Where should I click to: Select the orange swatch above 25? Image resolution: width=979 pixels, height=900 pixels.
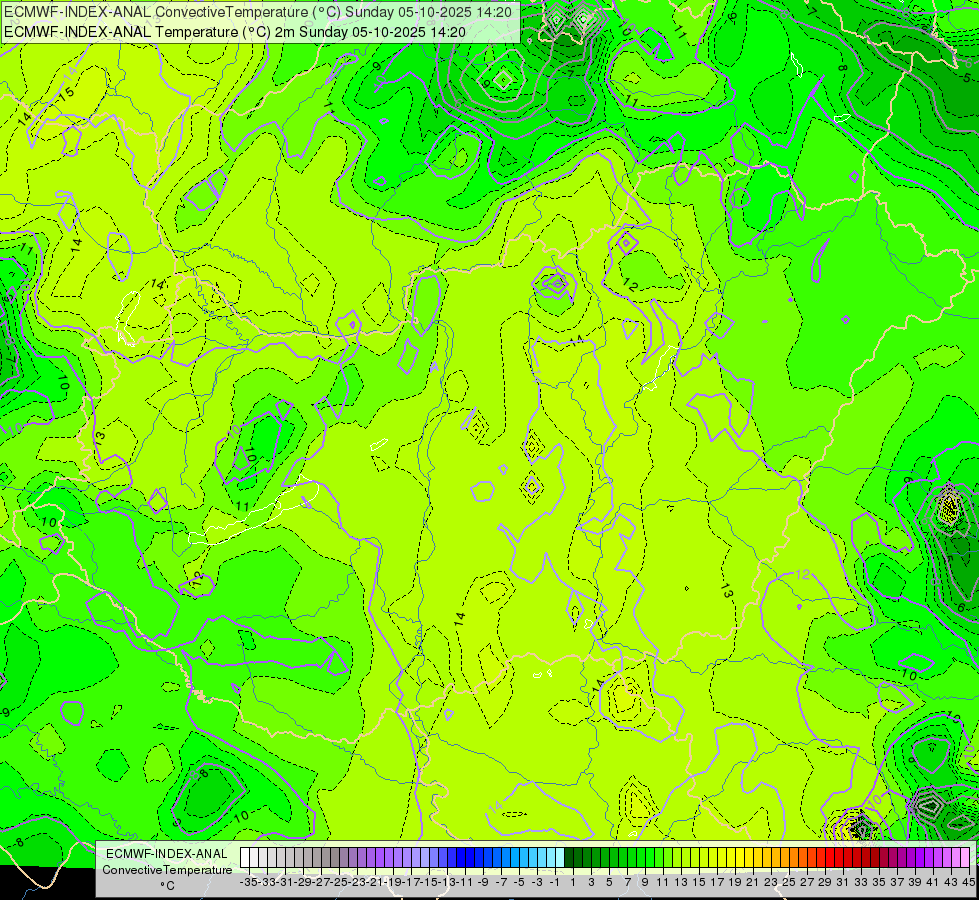[x=785, y=858]
